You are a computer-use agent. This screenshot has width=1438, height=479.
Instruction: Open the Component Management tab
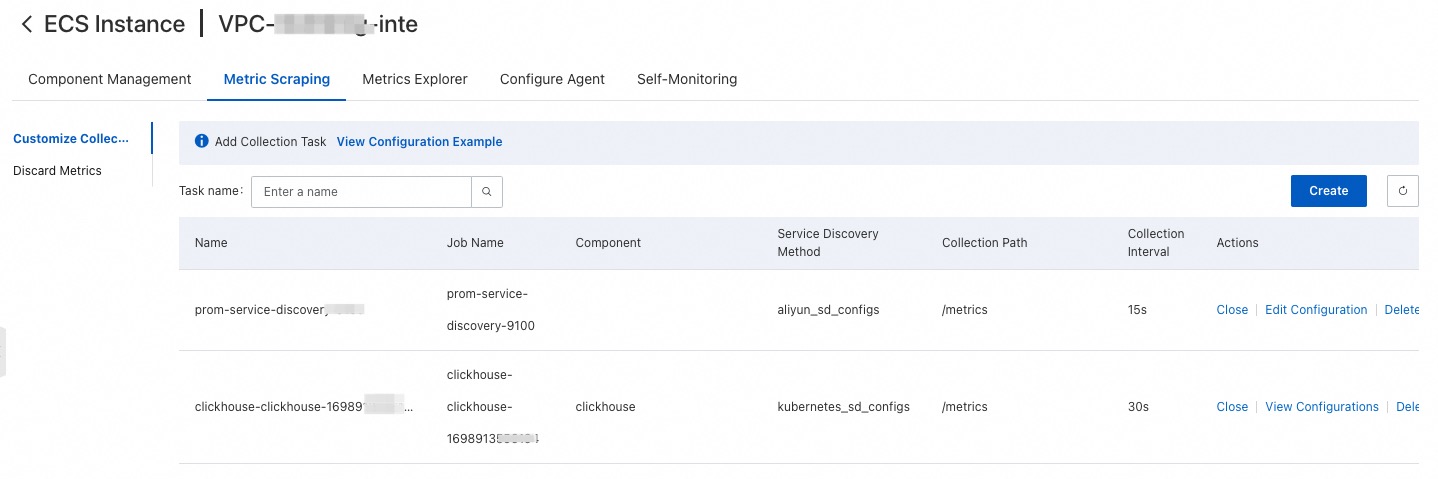(110, 79)
